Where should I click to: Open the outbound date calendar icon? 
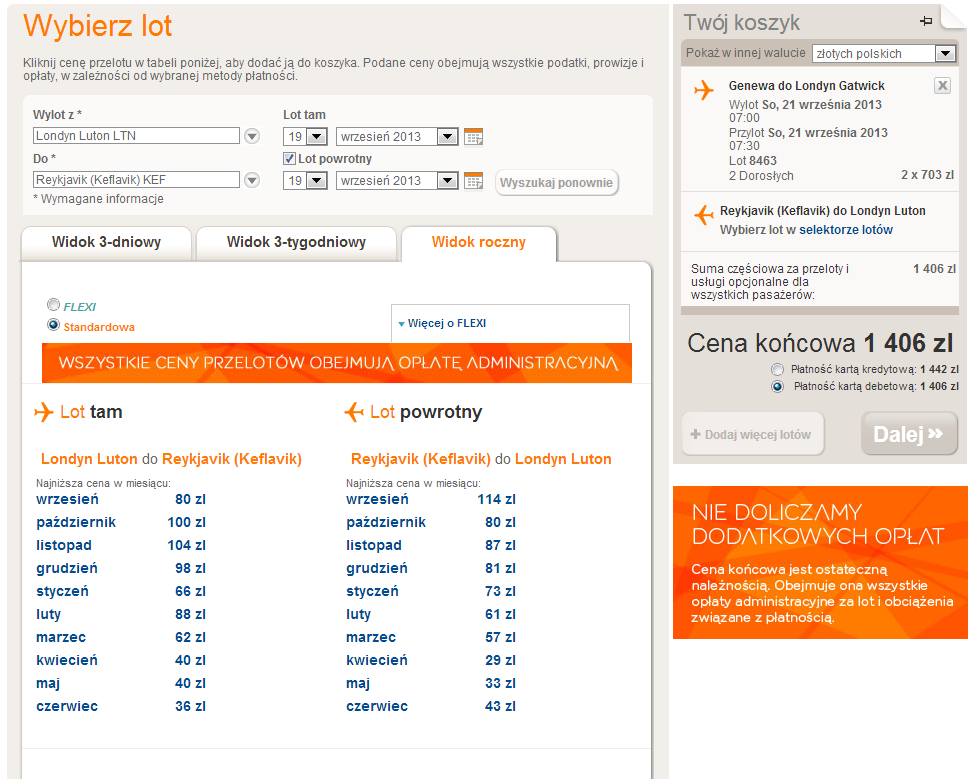[473, 137]
